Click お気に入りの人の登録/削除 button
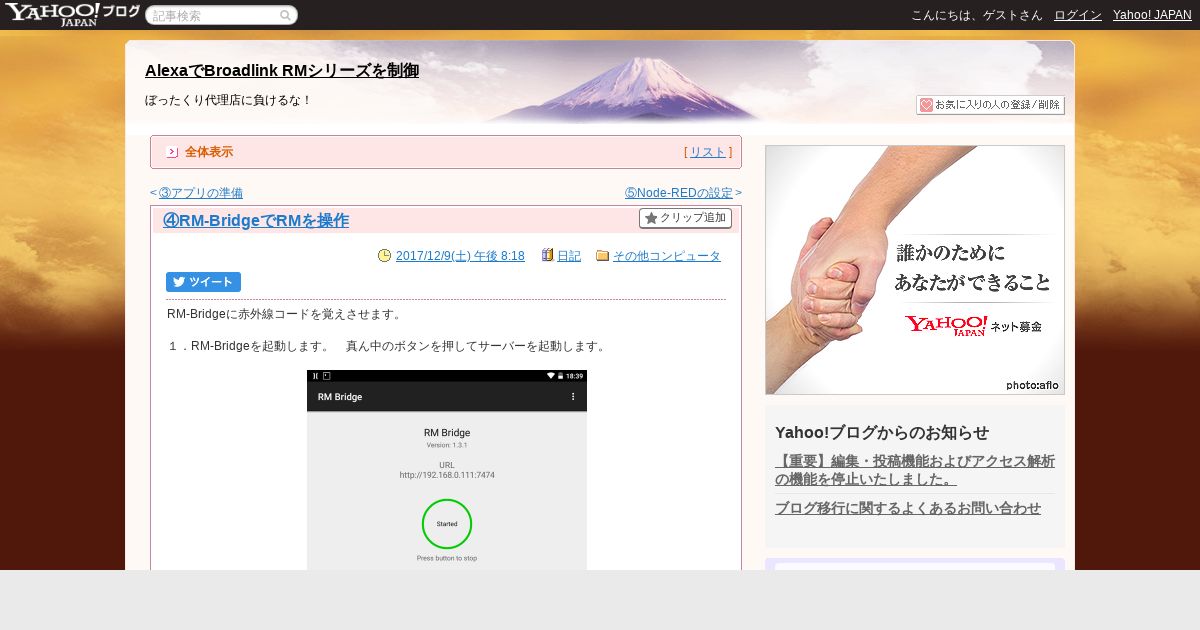 (990, 105)
